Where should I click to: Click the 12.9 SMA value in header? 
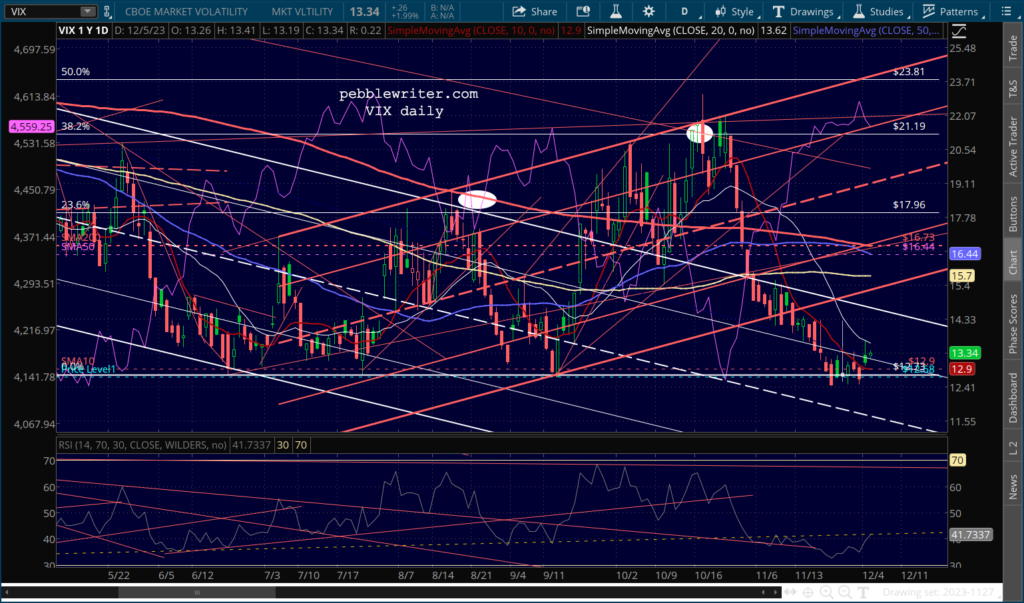[x=571, y=31]
